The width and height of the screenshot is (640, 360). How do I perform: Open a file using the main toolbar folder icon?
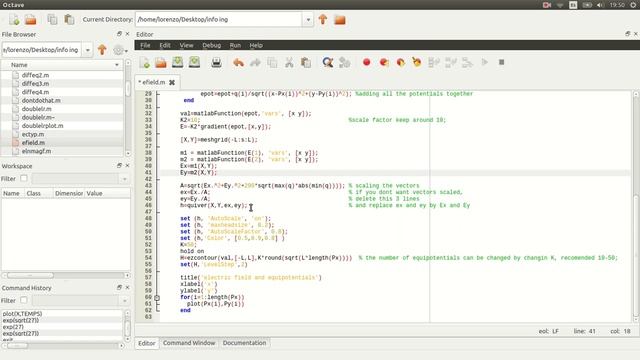tap(31, 19)
